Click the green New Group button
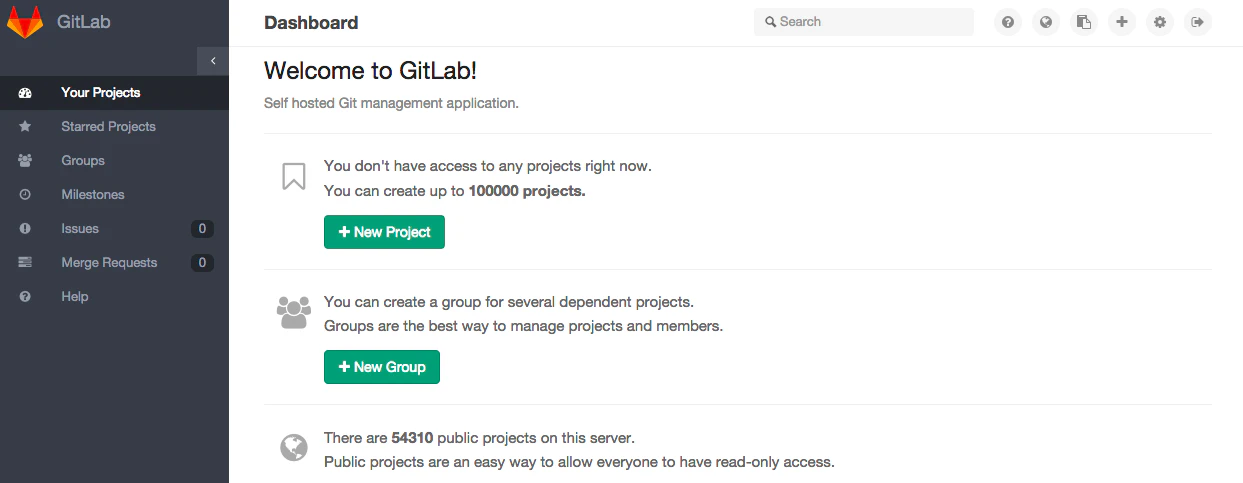1243x483 pixels. (382, 367)
